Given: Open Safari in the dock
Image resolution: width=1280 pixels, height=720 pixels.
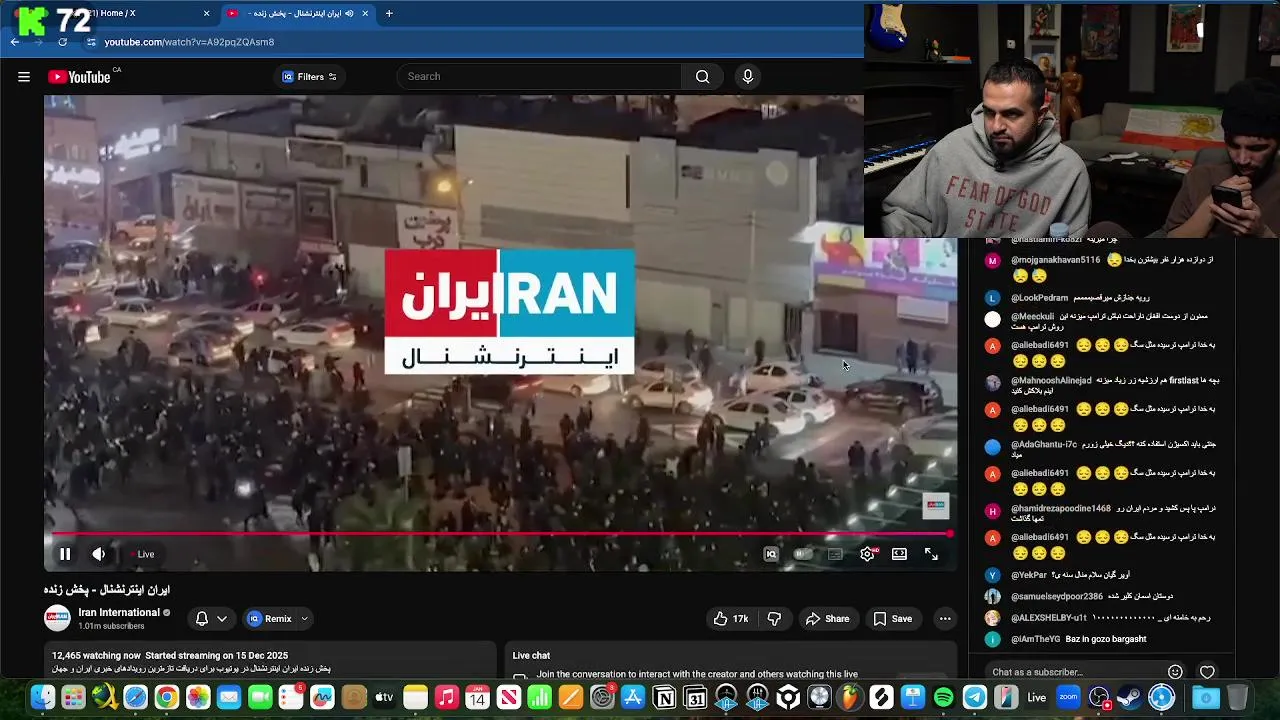Looking at the screenshot, I should coord(135,698).
